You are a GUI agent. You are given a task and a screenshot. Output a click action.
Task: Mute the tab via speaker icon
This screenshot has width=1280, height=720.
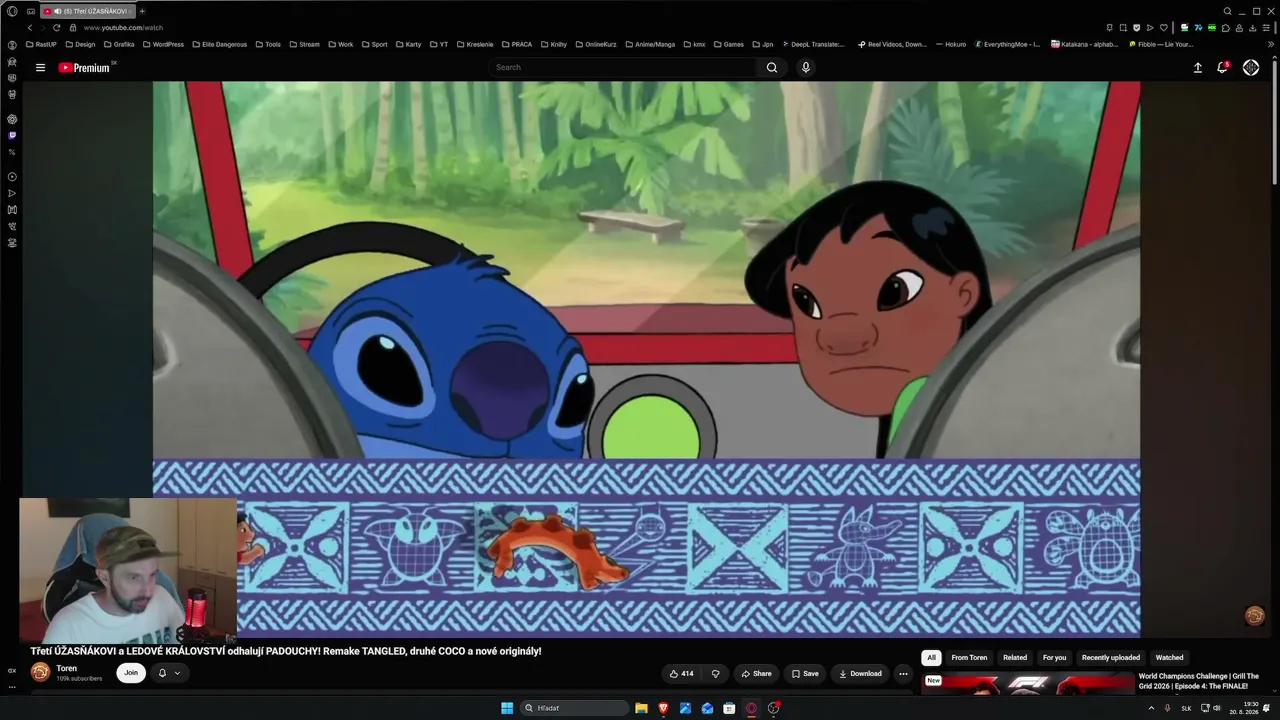(56, 11)
